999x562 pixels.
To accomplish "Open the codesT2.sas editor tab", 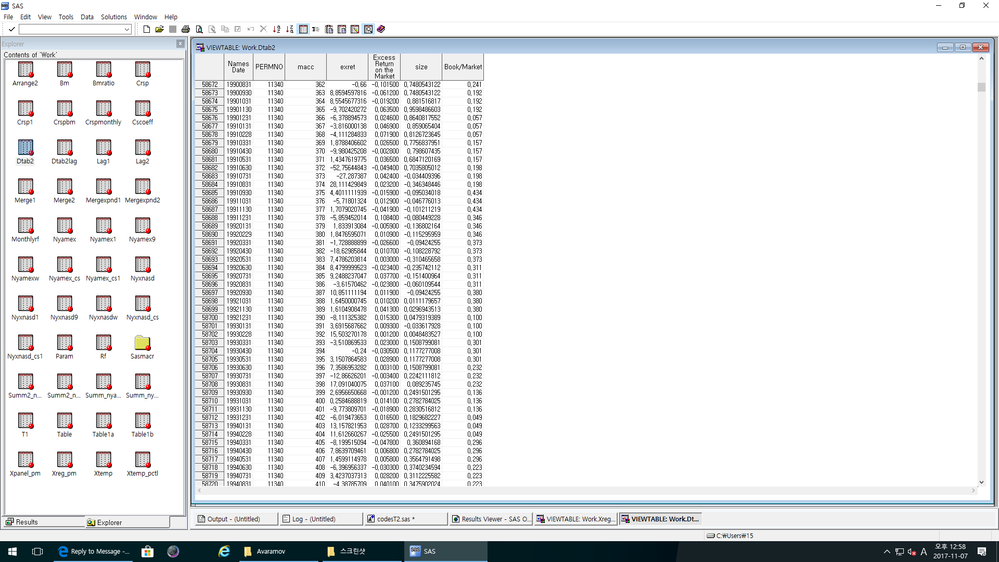I will click(405, 519).
